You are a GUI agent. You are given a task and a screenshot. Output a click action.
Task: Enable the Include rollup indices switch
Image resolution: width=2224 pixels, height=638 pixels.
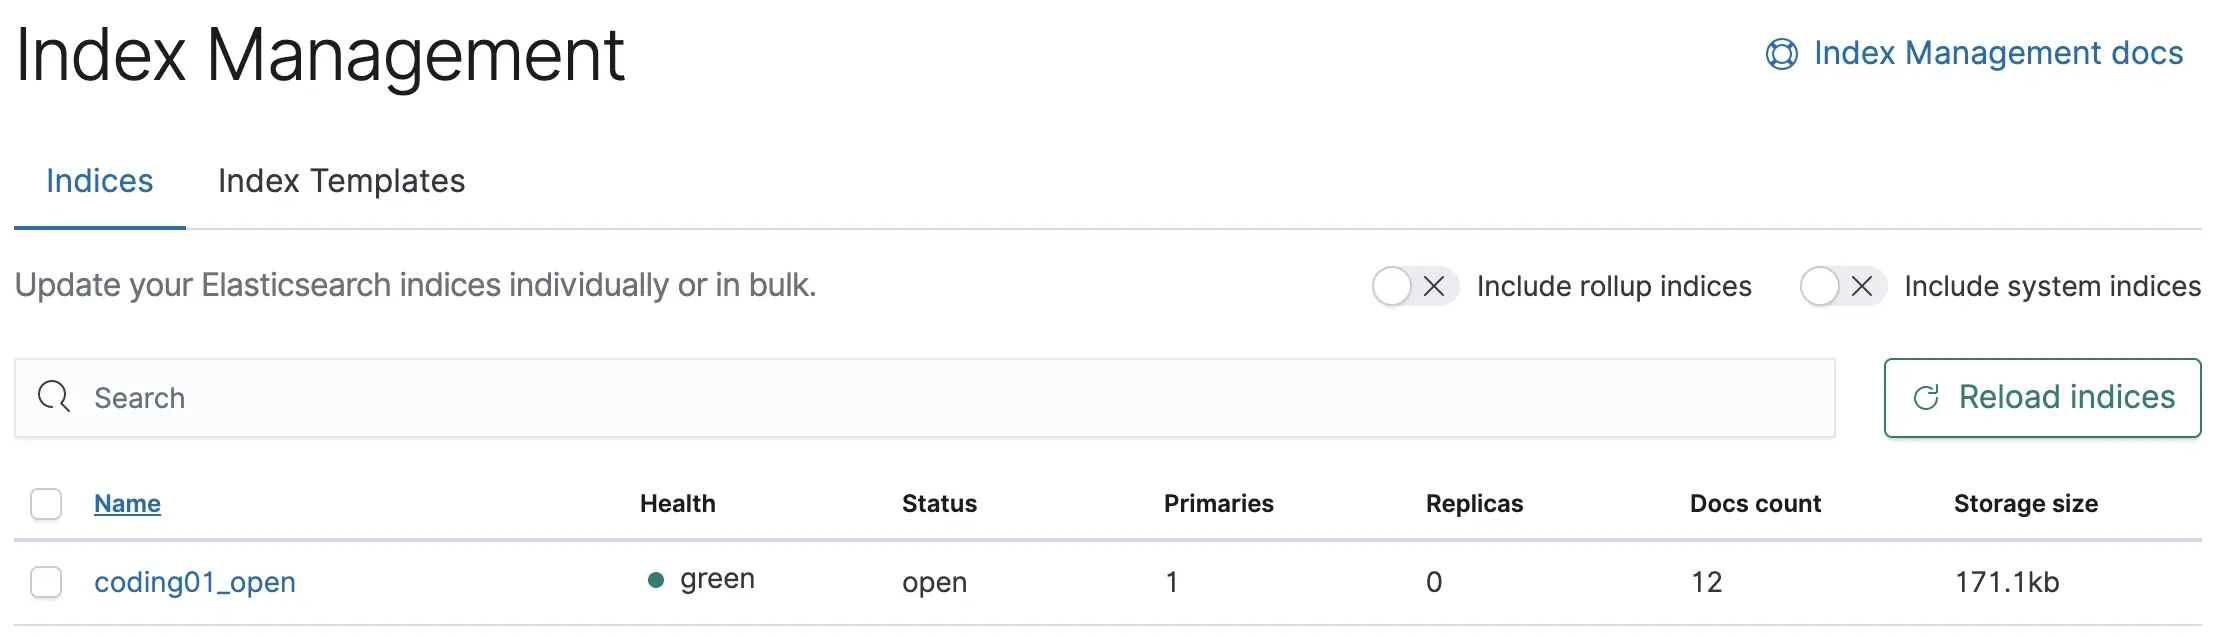click(1414, 287)
